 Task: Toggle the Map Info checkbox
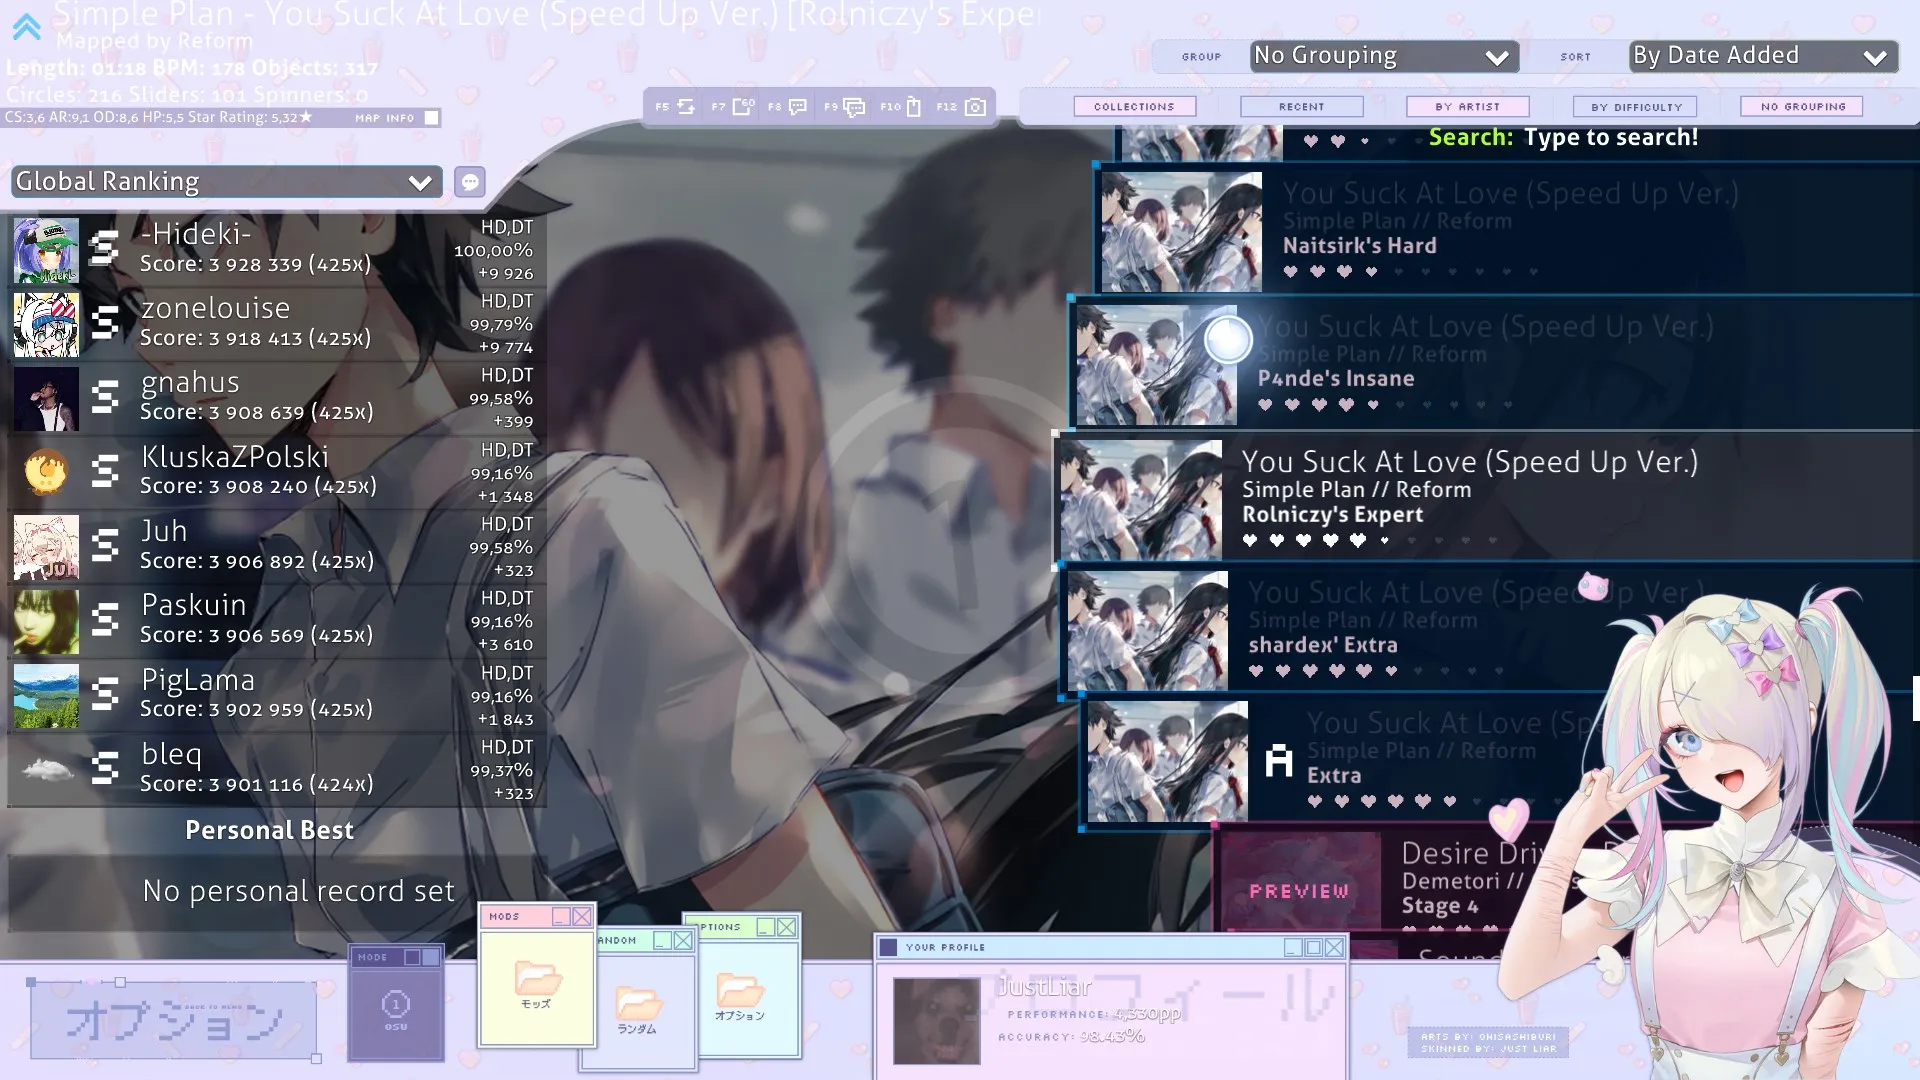[x=431, y=117]
